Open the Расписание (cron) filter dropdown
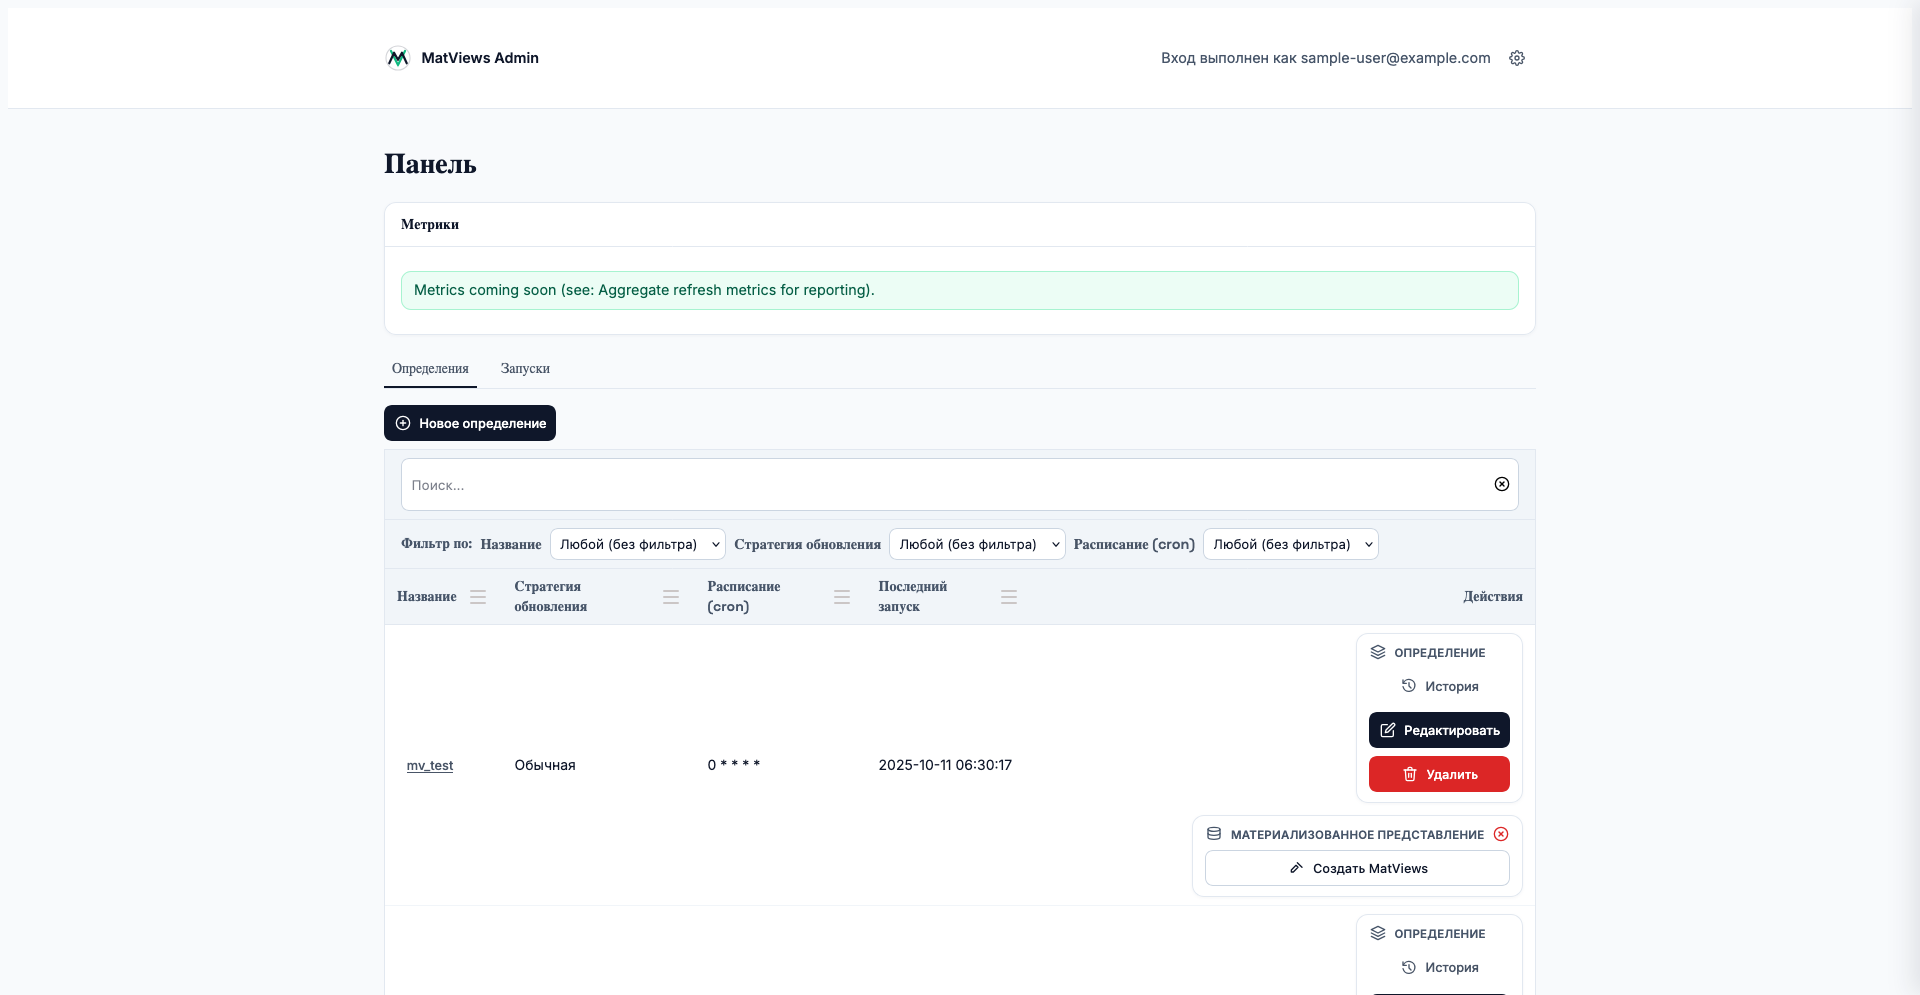Viewport: 1920px width, 995px height. pos(1290,544)
